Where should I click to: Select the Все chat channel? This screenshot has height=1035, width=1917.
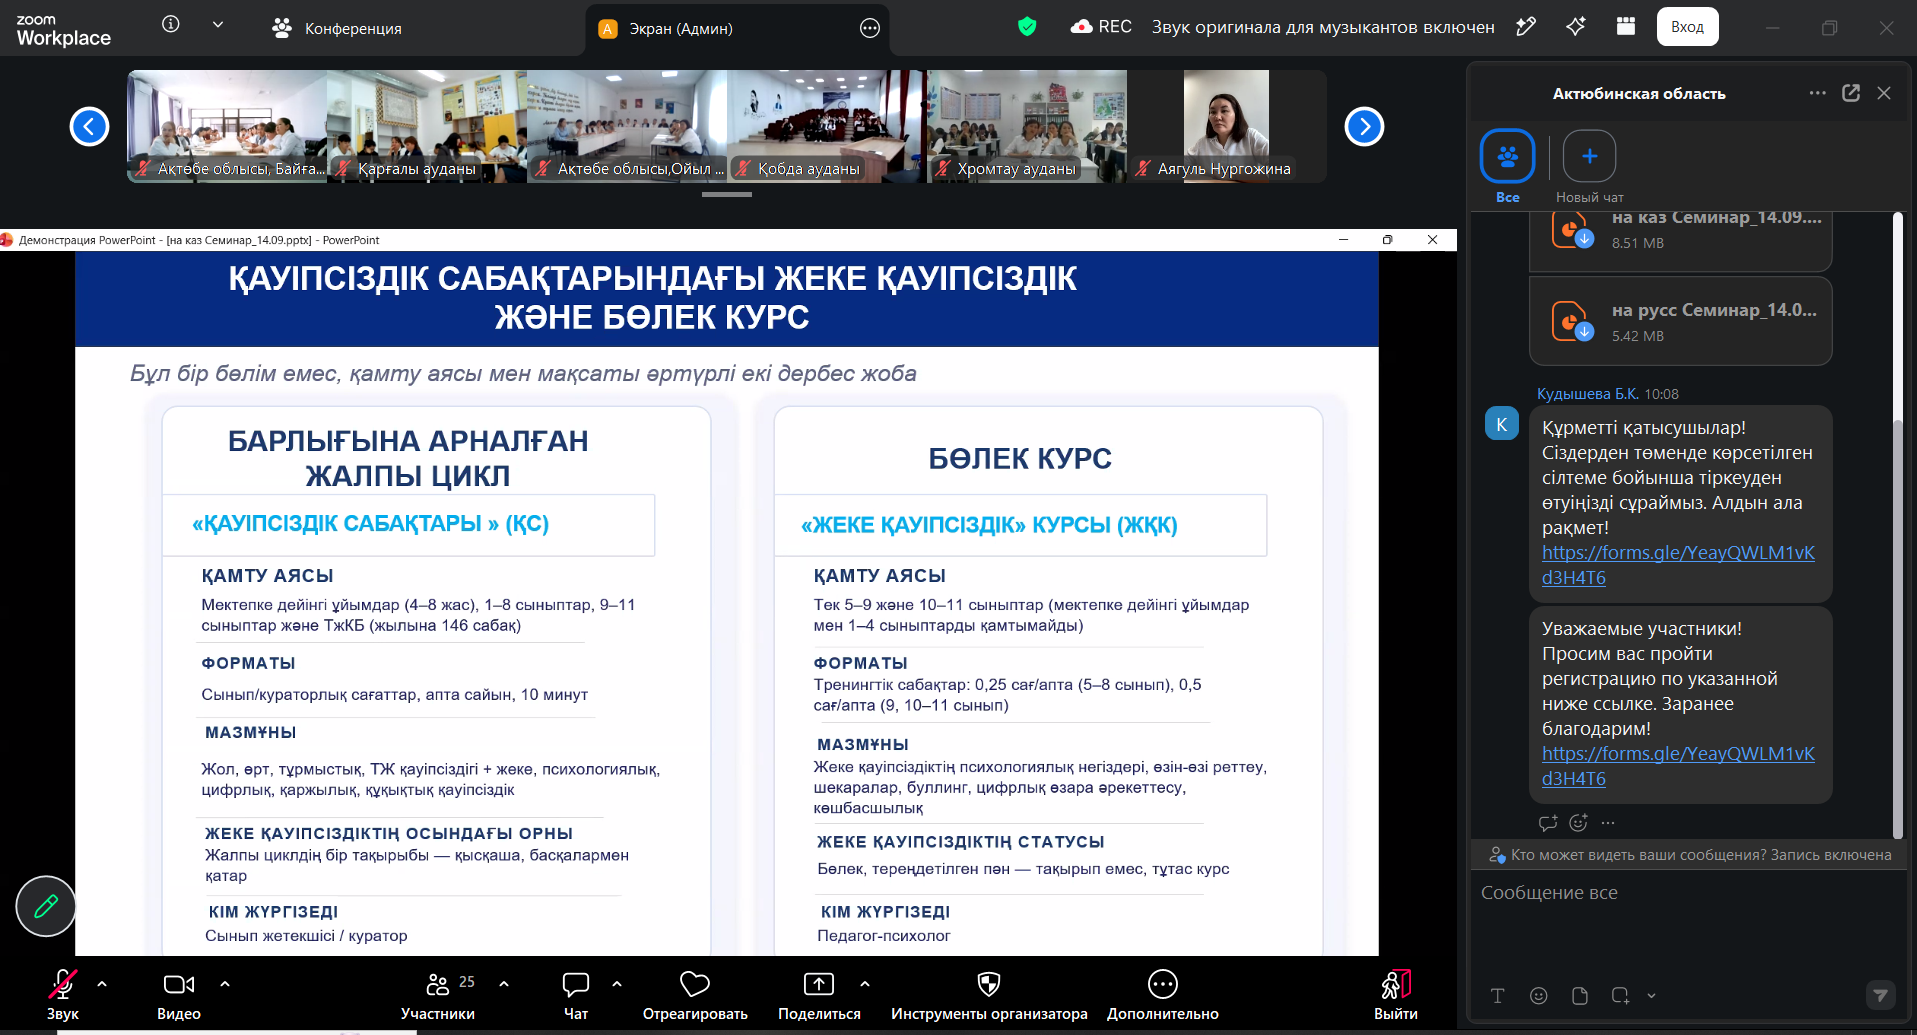point(1507,166)
